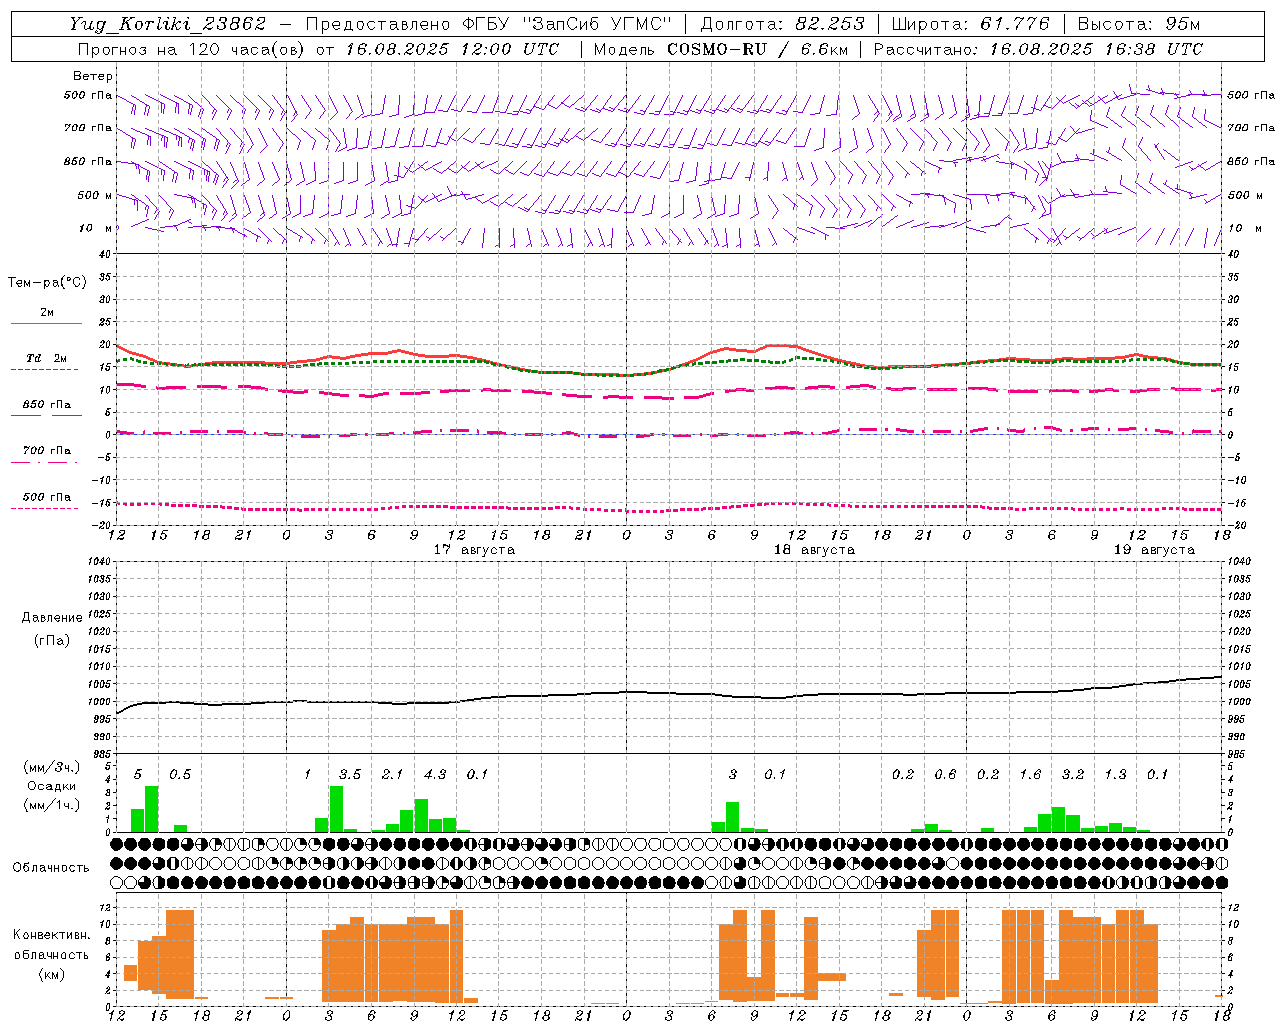Screen dimensions: 1280x1024
Task: Click the Td 2м dew point legend entry
Action: click(x=47, y=358)
